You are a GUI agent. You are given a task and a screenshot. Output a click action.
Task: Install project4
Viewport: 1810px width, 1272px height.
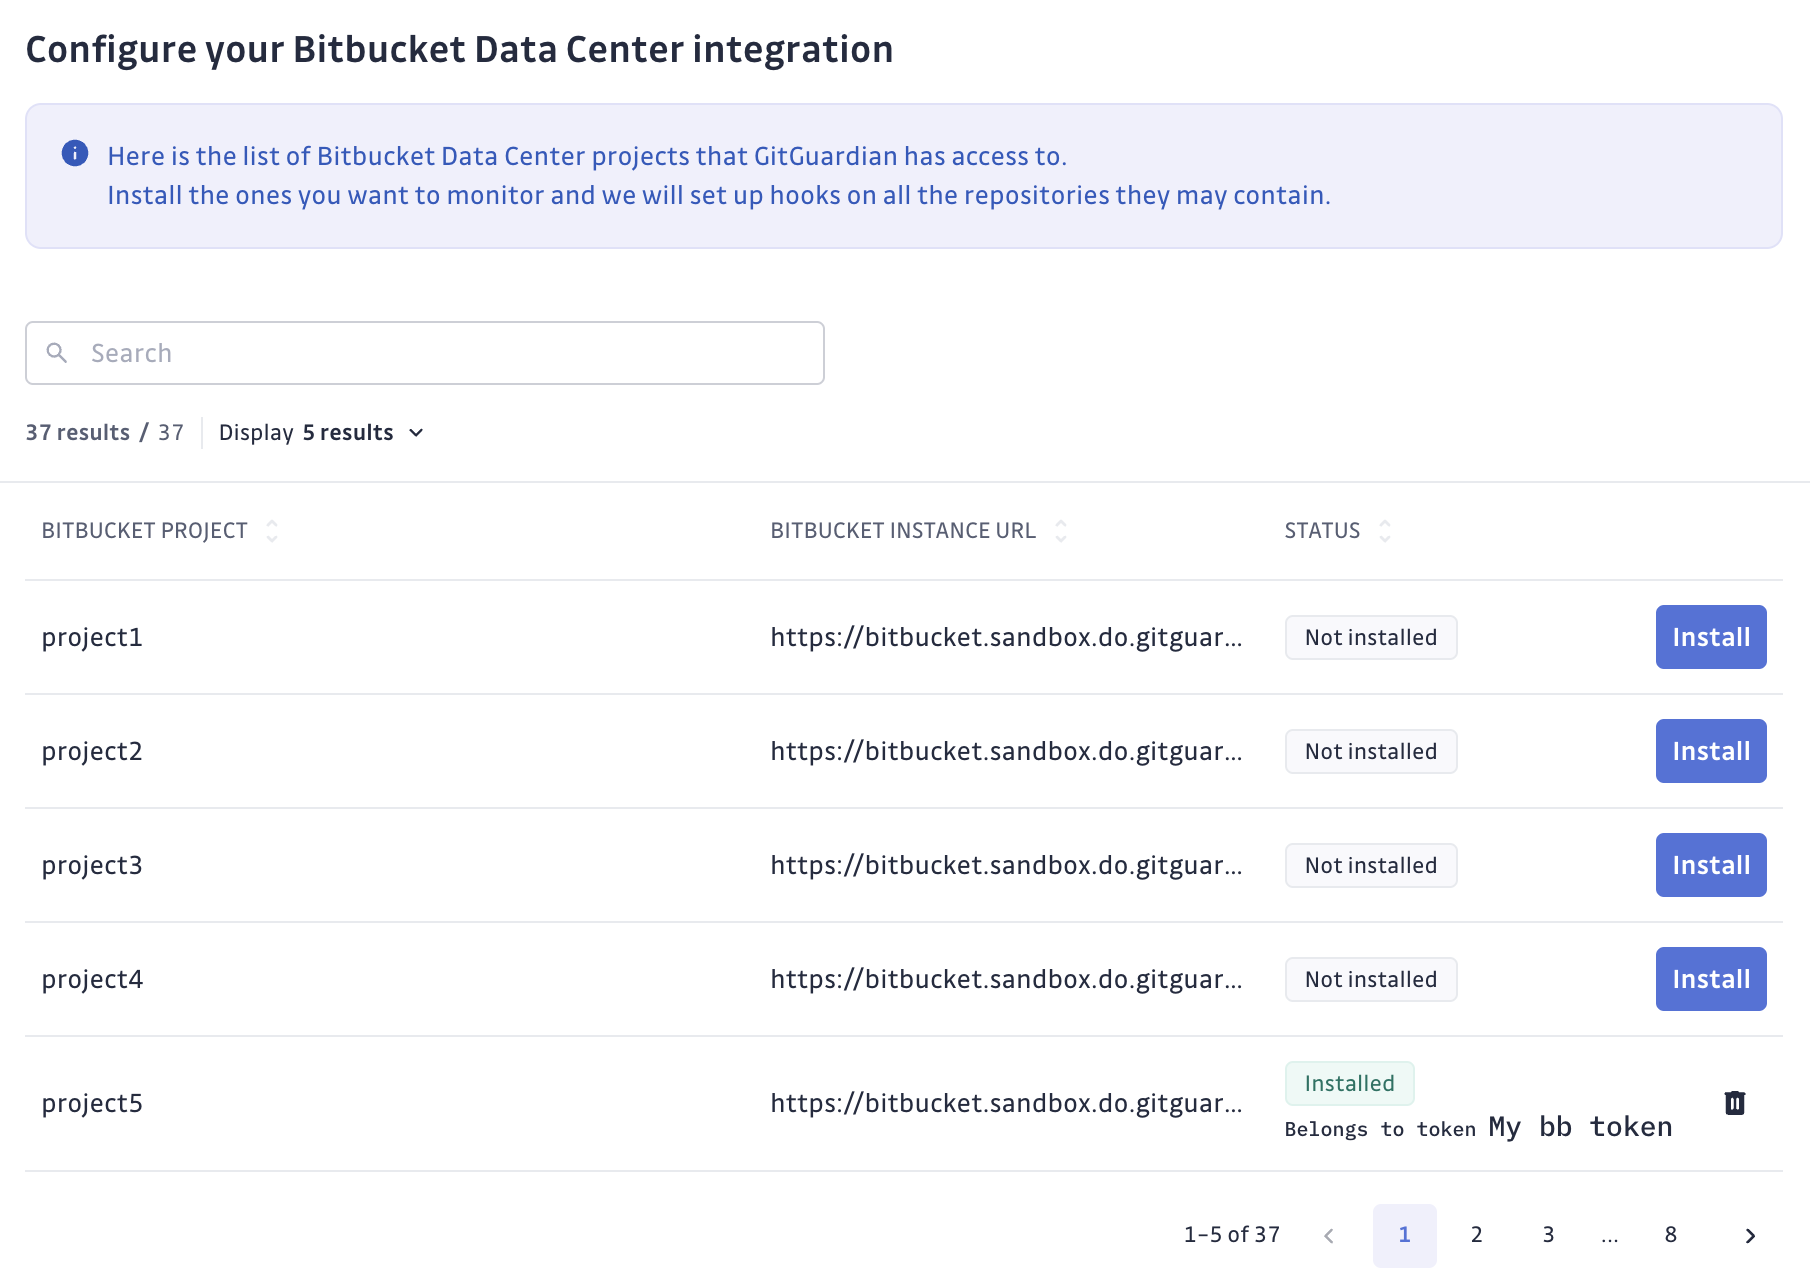click(1711, 979)
